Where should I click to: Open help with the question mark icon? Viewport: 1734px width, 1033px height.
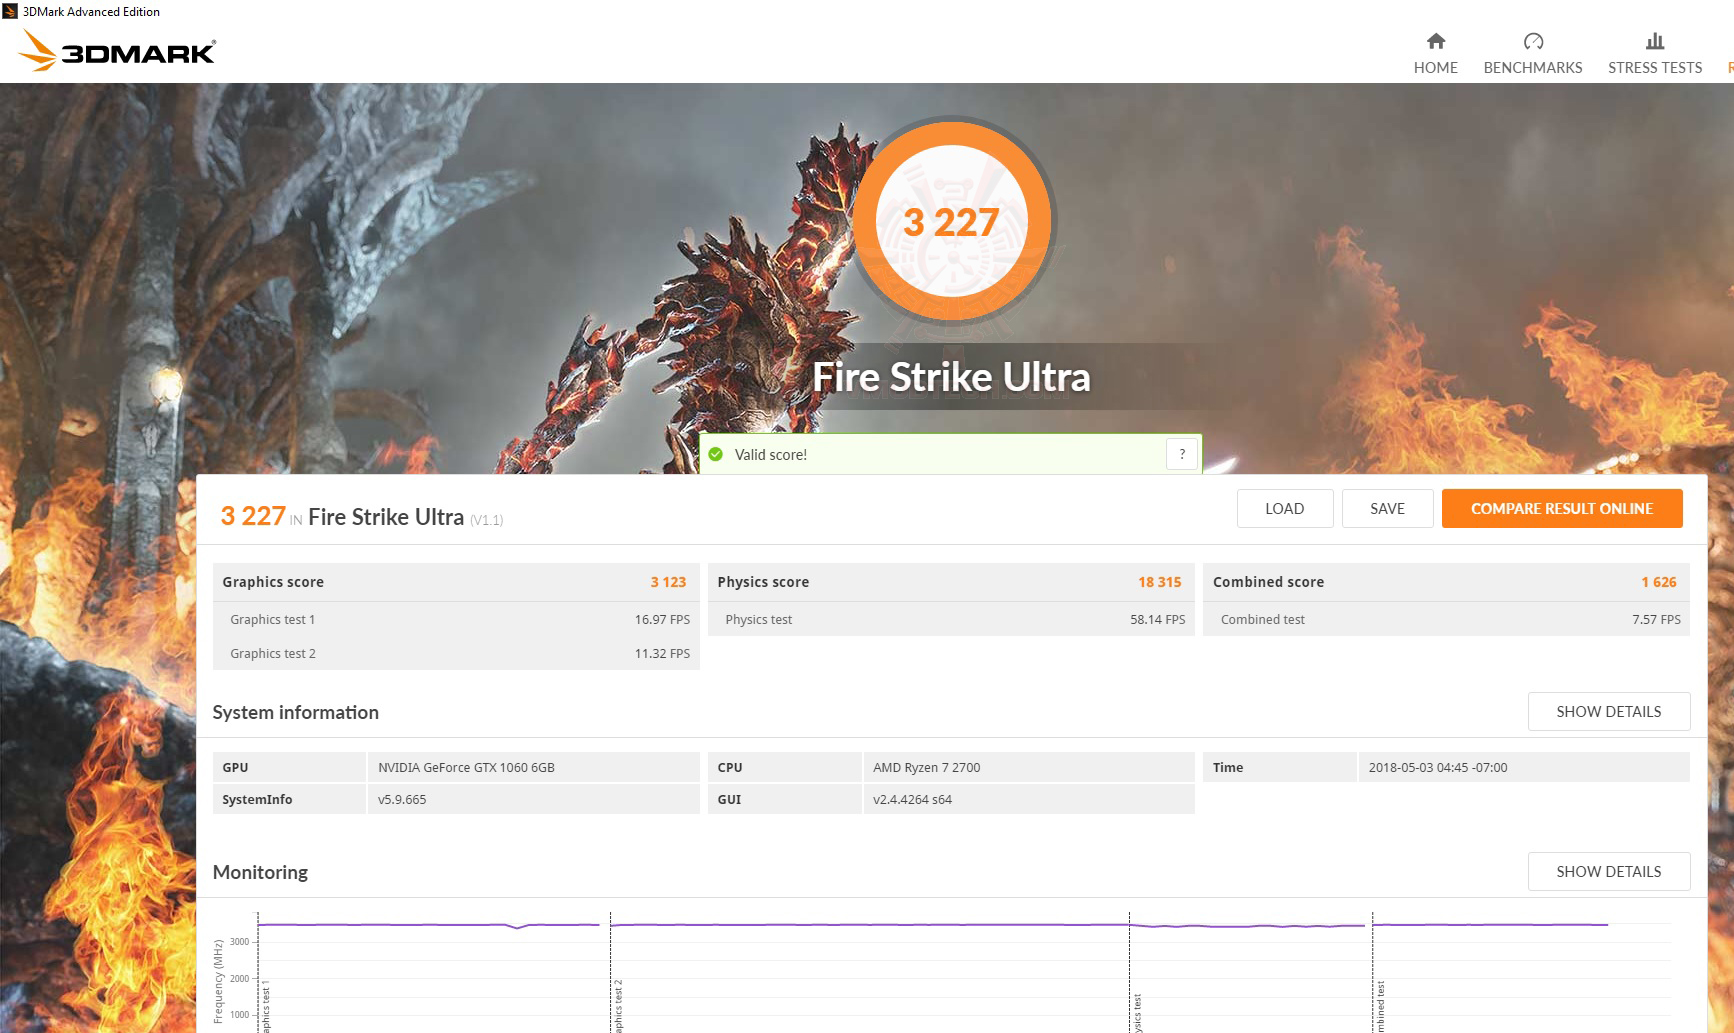(1181, 453)
